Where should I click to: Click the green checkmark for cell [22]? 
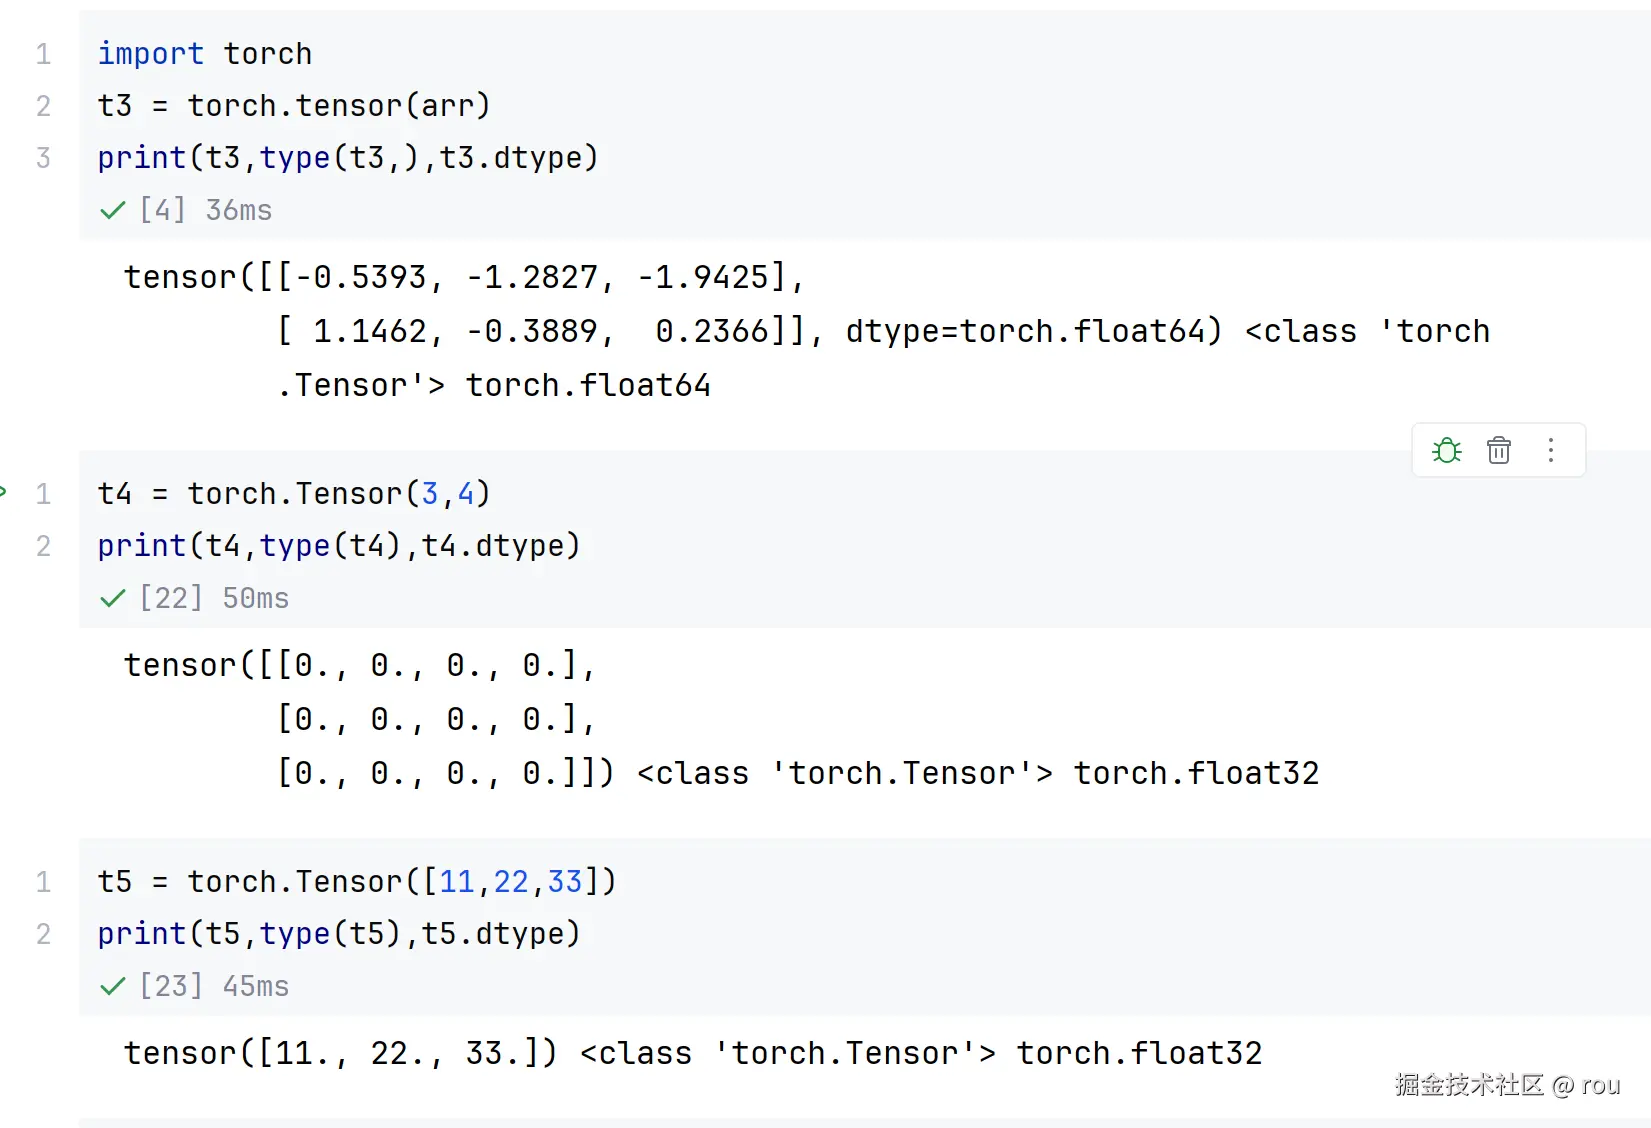tap(113, 598)
